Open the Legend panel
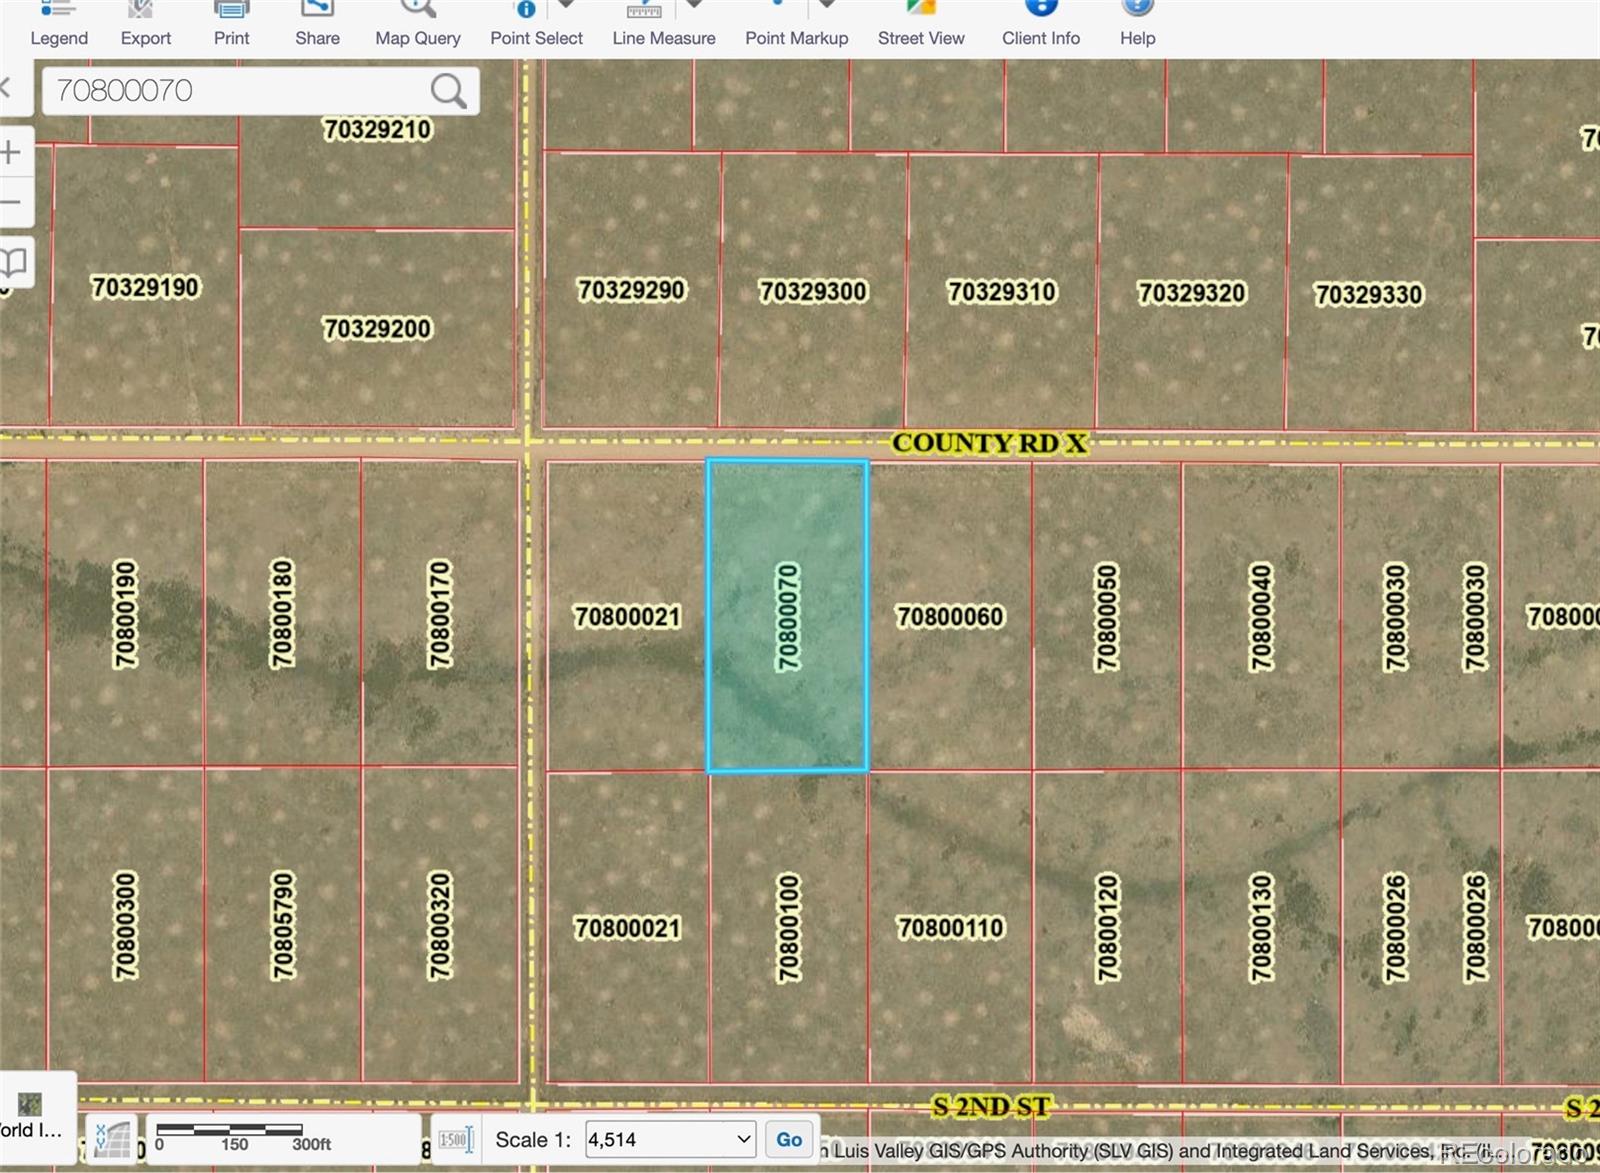Viewport: 1600px width, 1173px height. [58, 22]
